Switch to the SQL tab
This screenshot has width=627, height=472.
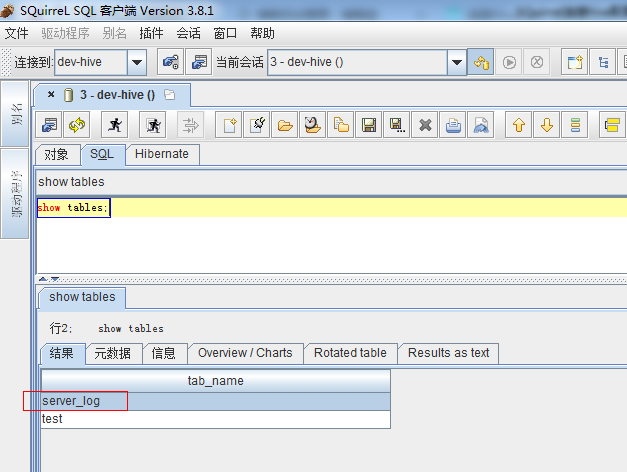pos(102,154)
